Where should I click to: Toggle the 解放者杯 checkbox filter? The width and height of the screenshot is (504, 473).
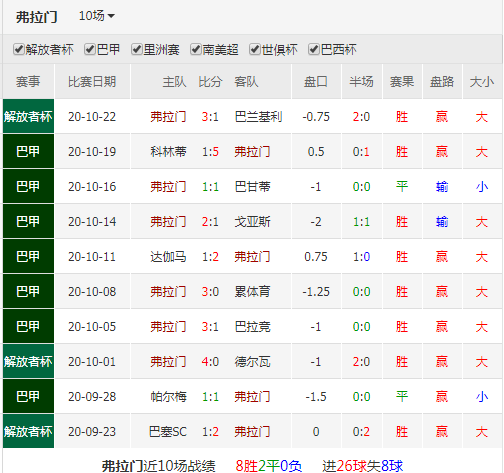tap(19, 49)
